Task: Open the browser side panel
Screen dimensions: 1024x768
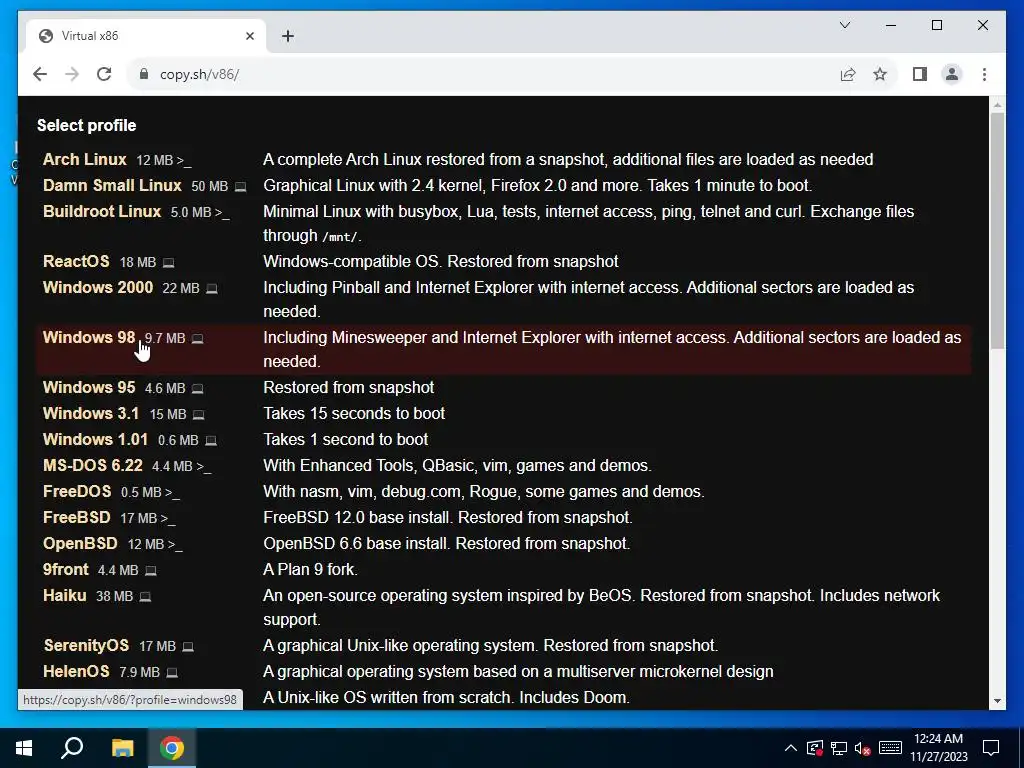Action: pos(920,74)
